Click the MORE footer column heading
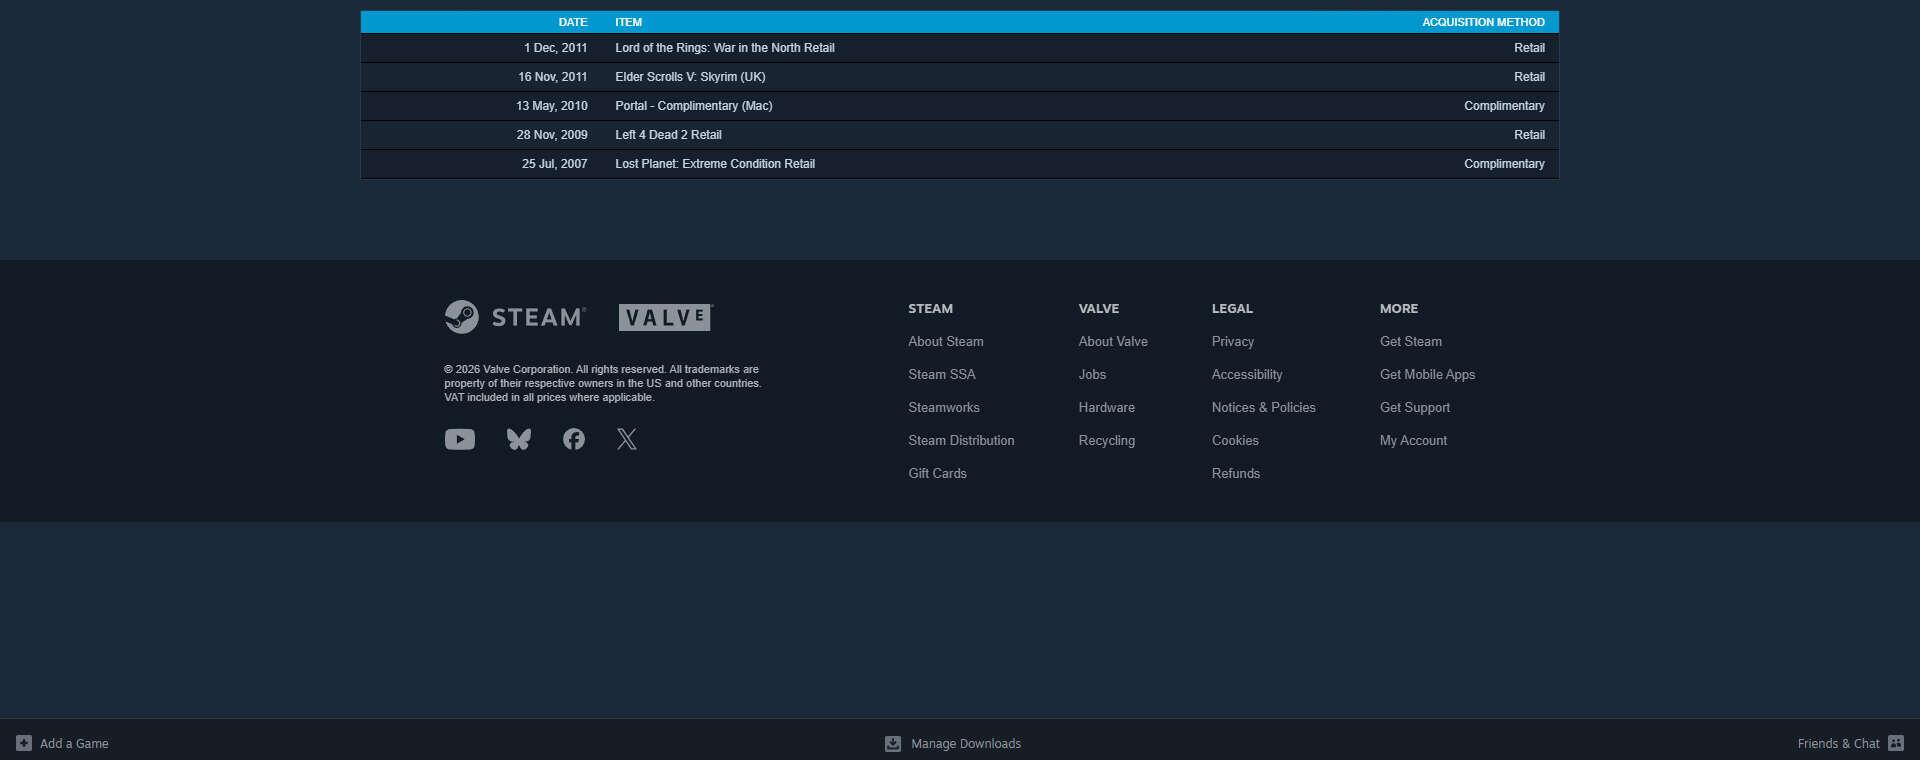The height and width of the screenshot is (760, 1920). pyautogui.click(x=1399, y=309)
